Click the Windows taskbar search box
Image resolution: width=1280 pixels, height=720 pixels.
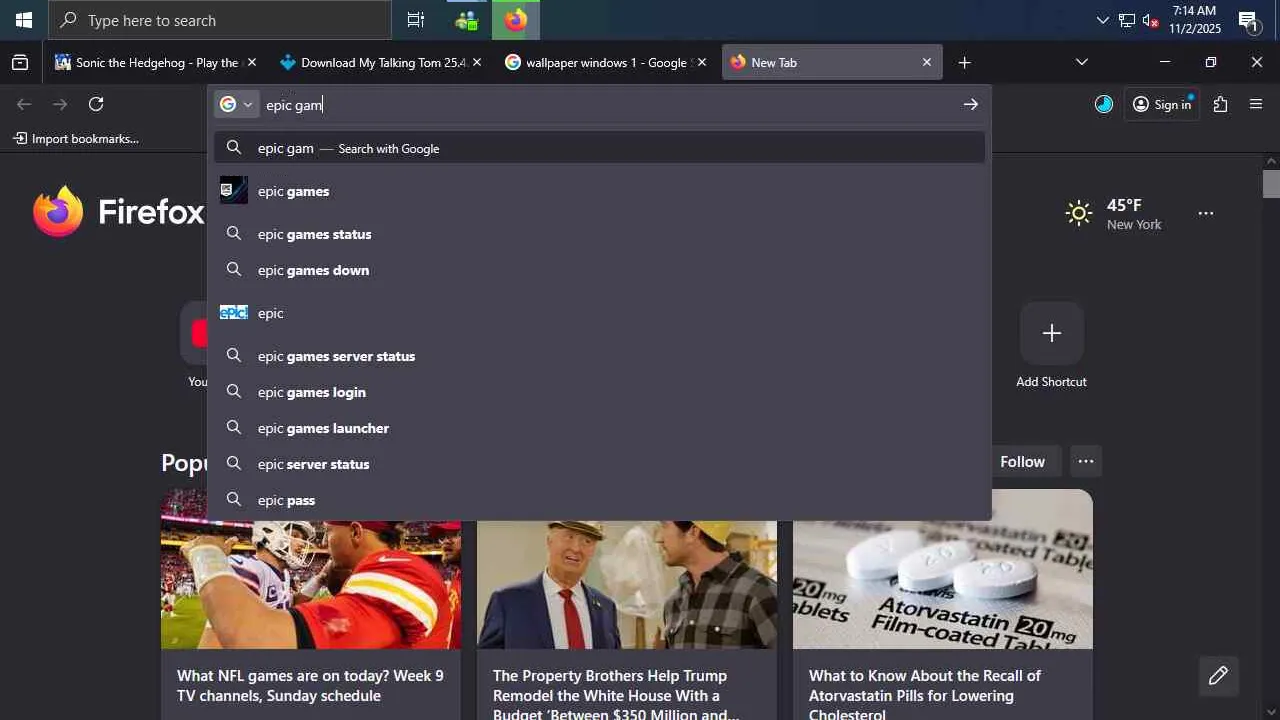(220, 20)
